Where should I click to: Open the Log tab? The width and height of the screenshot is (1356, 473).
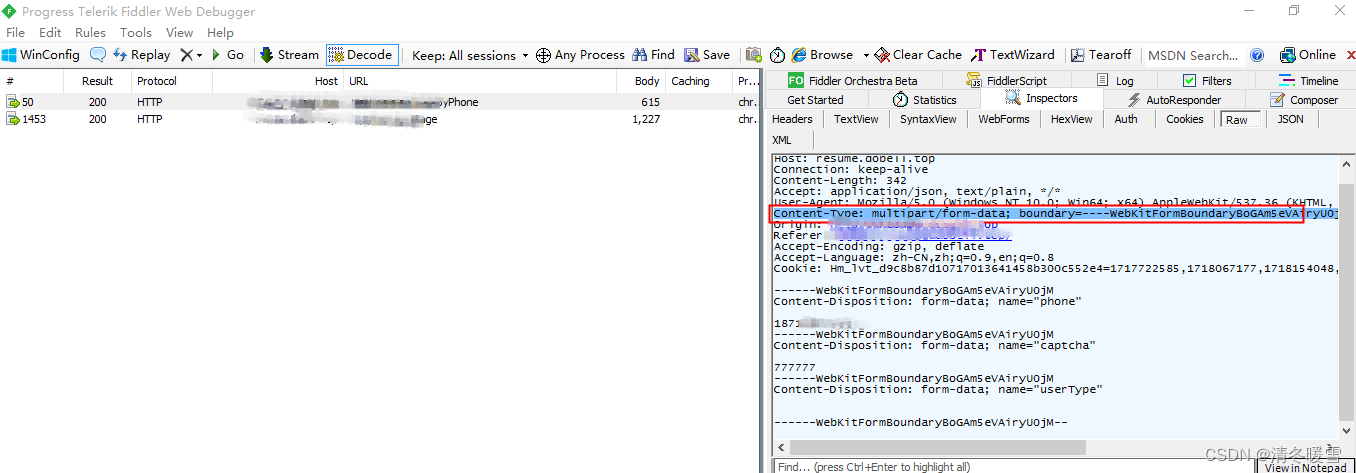coord(1114,81)
